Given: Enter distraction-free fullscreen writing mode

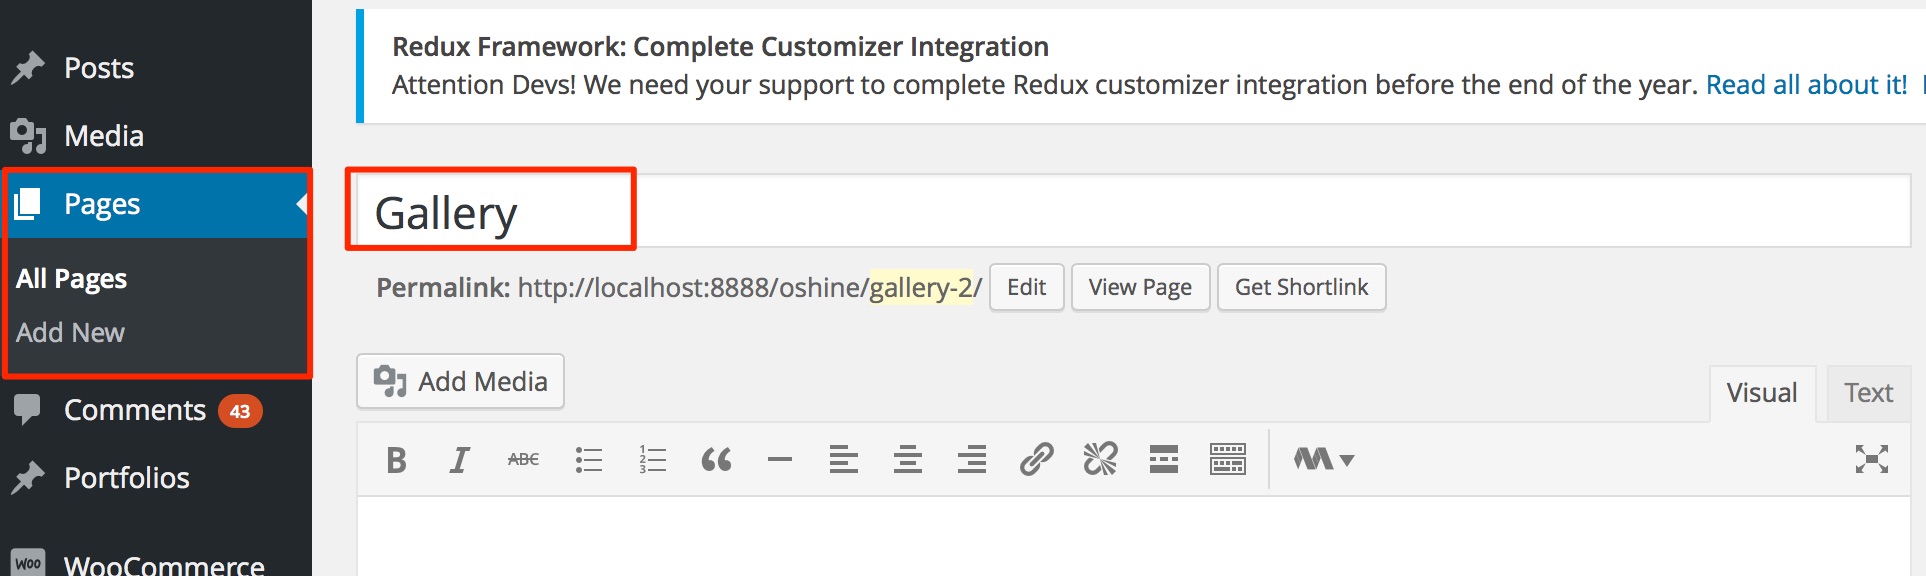Looking at the screenshot, I should pos(1871,460).
